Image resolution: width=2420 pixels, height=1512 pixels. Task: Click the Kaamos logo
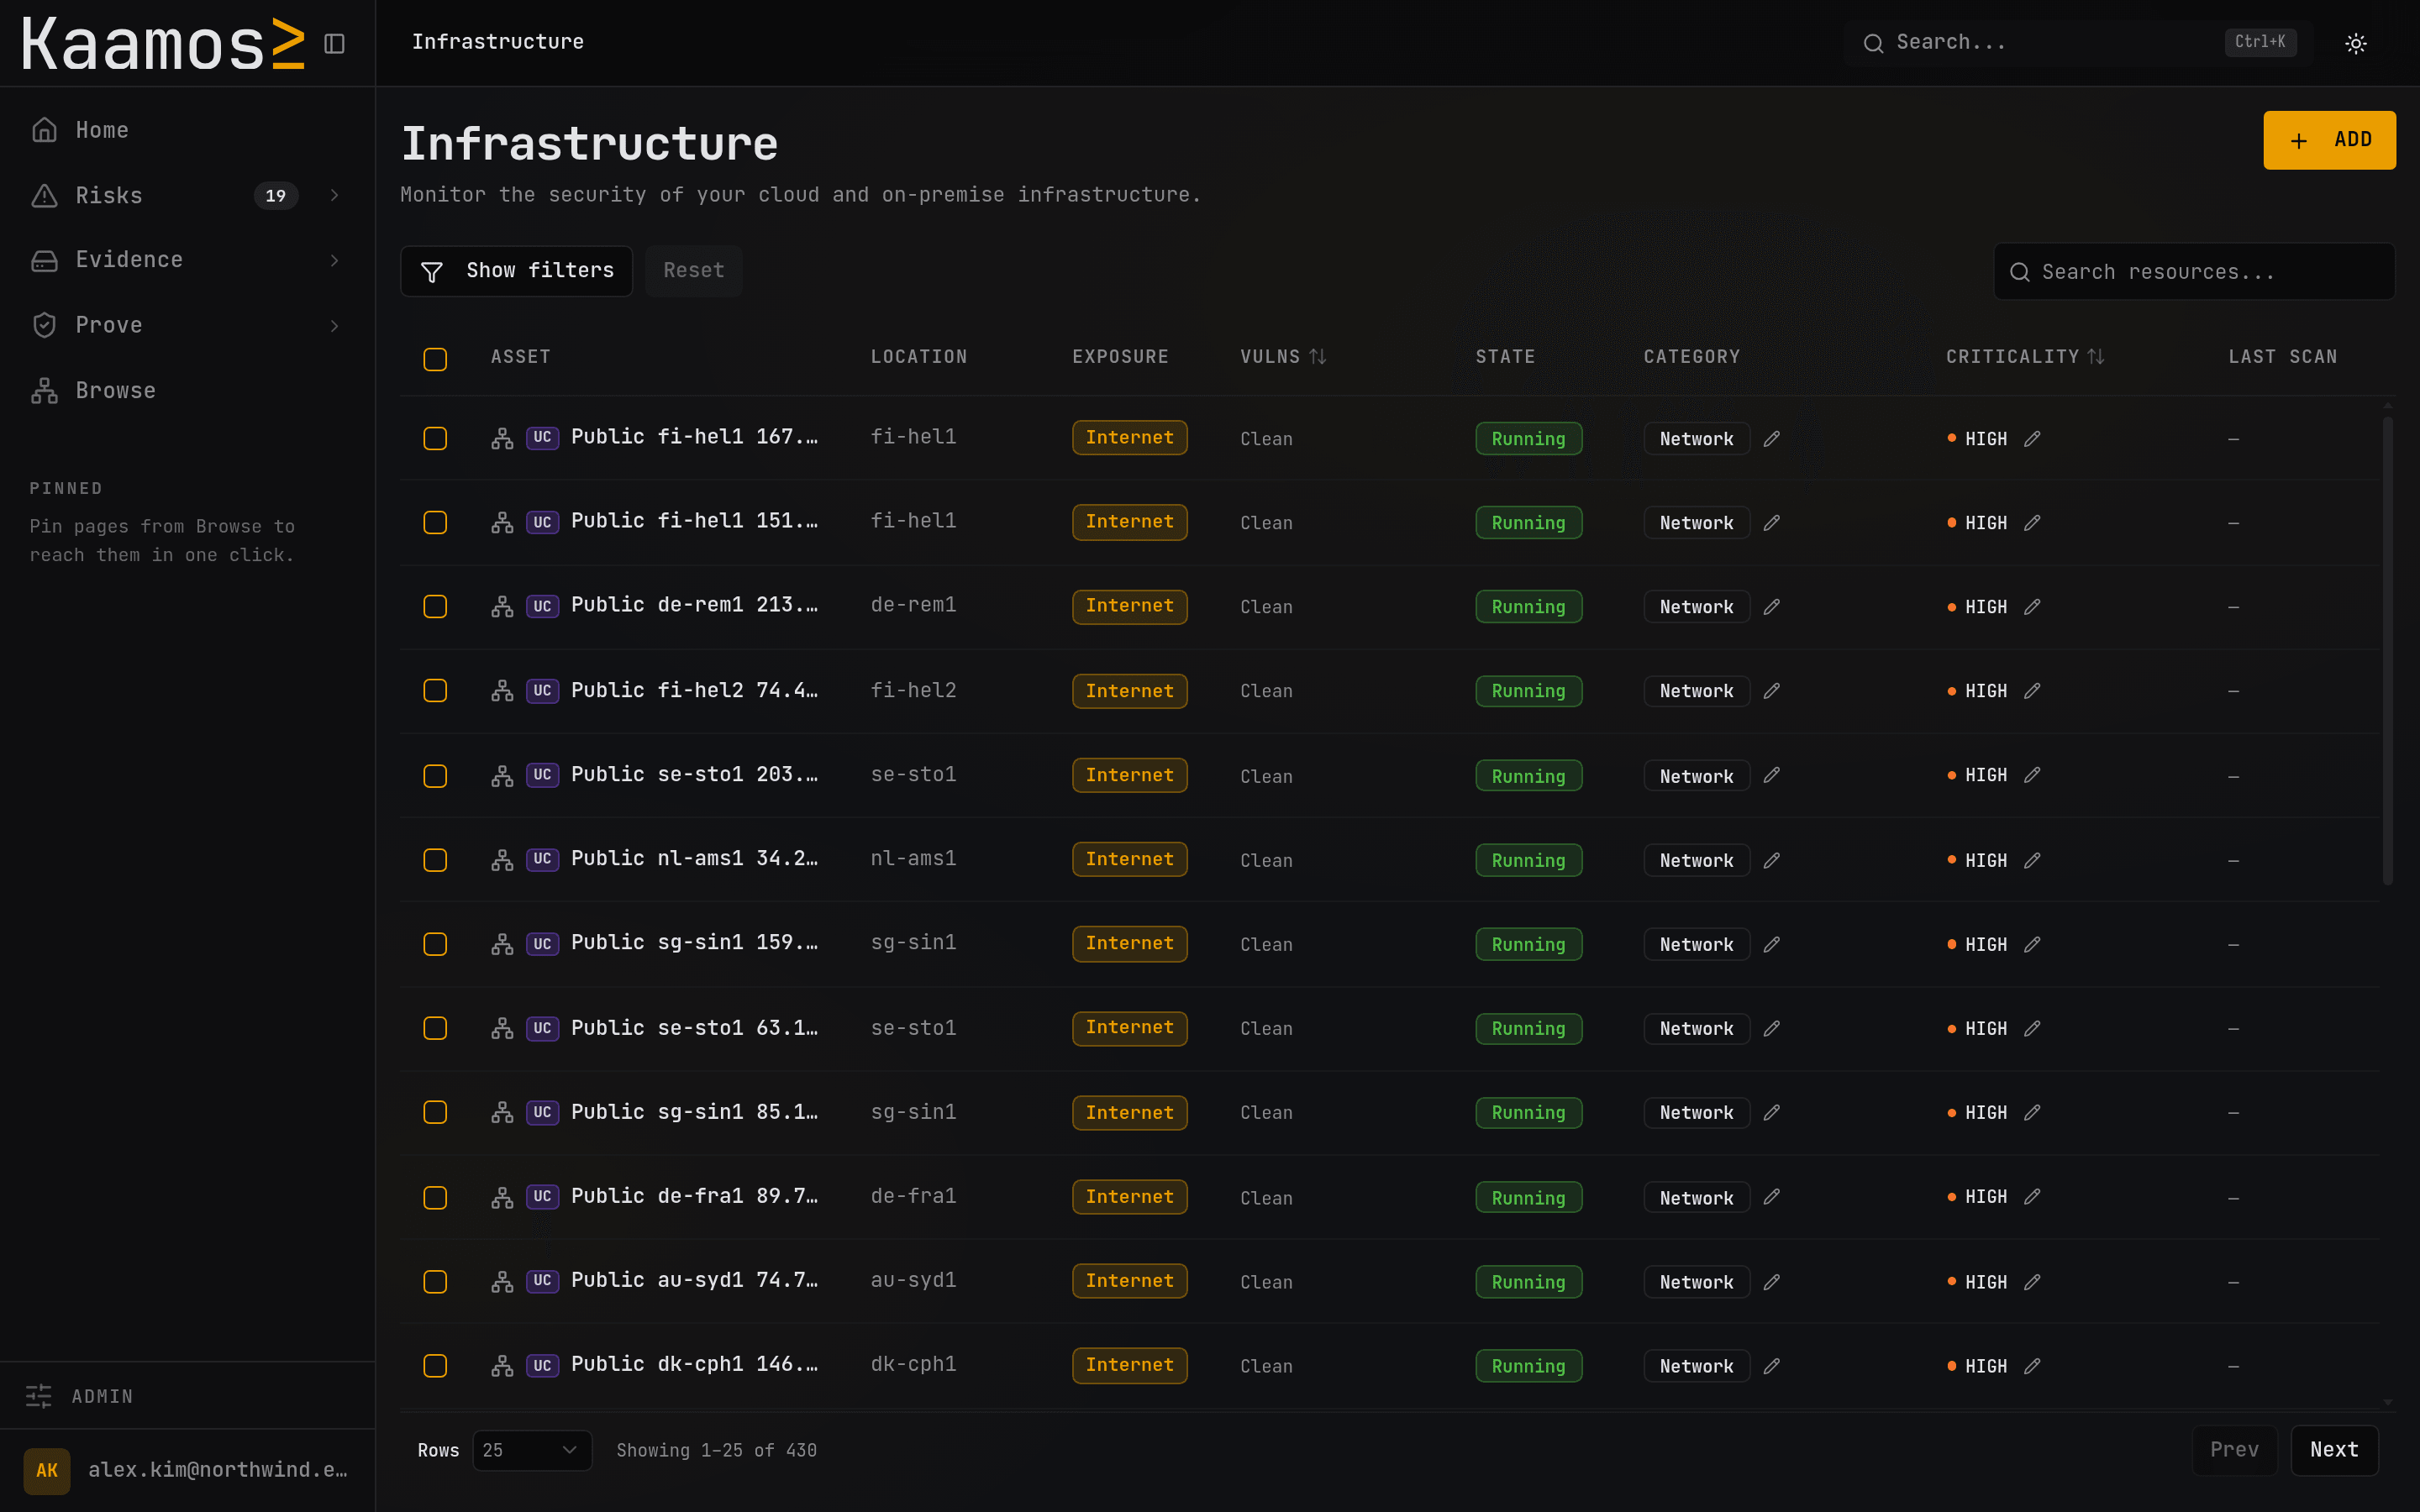(163, 44)
